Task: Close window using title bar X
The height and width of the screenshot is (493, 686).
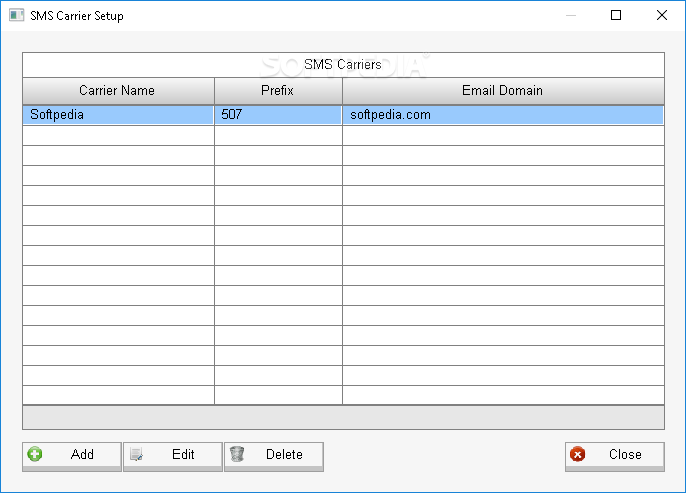Action: pos(662,15)
